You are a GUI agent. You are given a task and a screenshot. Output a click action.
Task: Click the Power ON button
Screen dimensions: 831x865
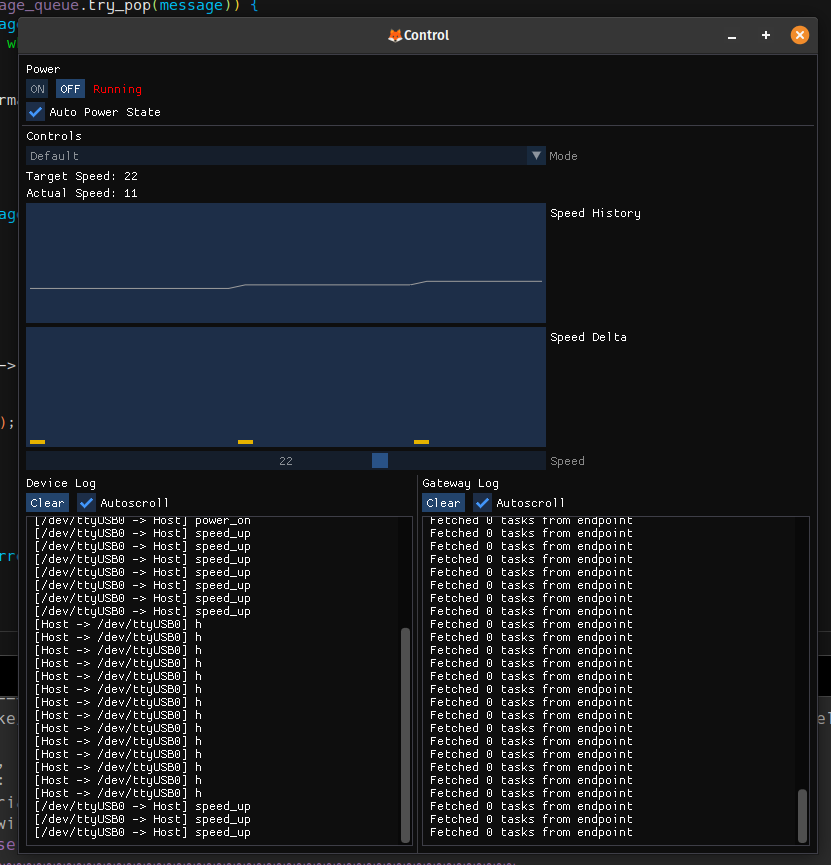pyautogui.click(x=37, y=89)
